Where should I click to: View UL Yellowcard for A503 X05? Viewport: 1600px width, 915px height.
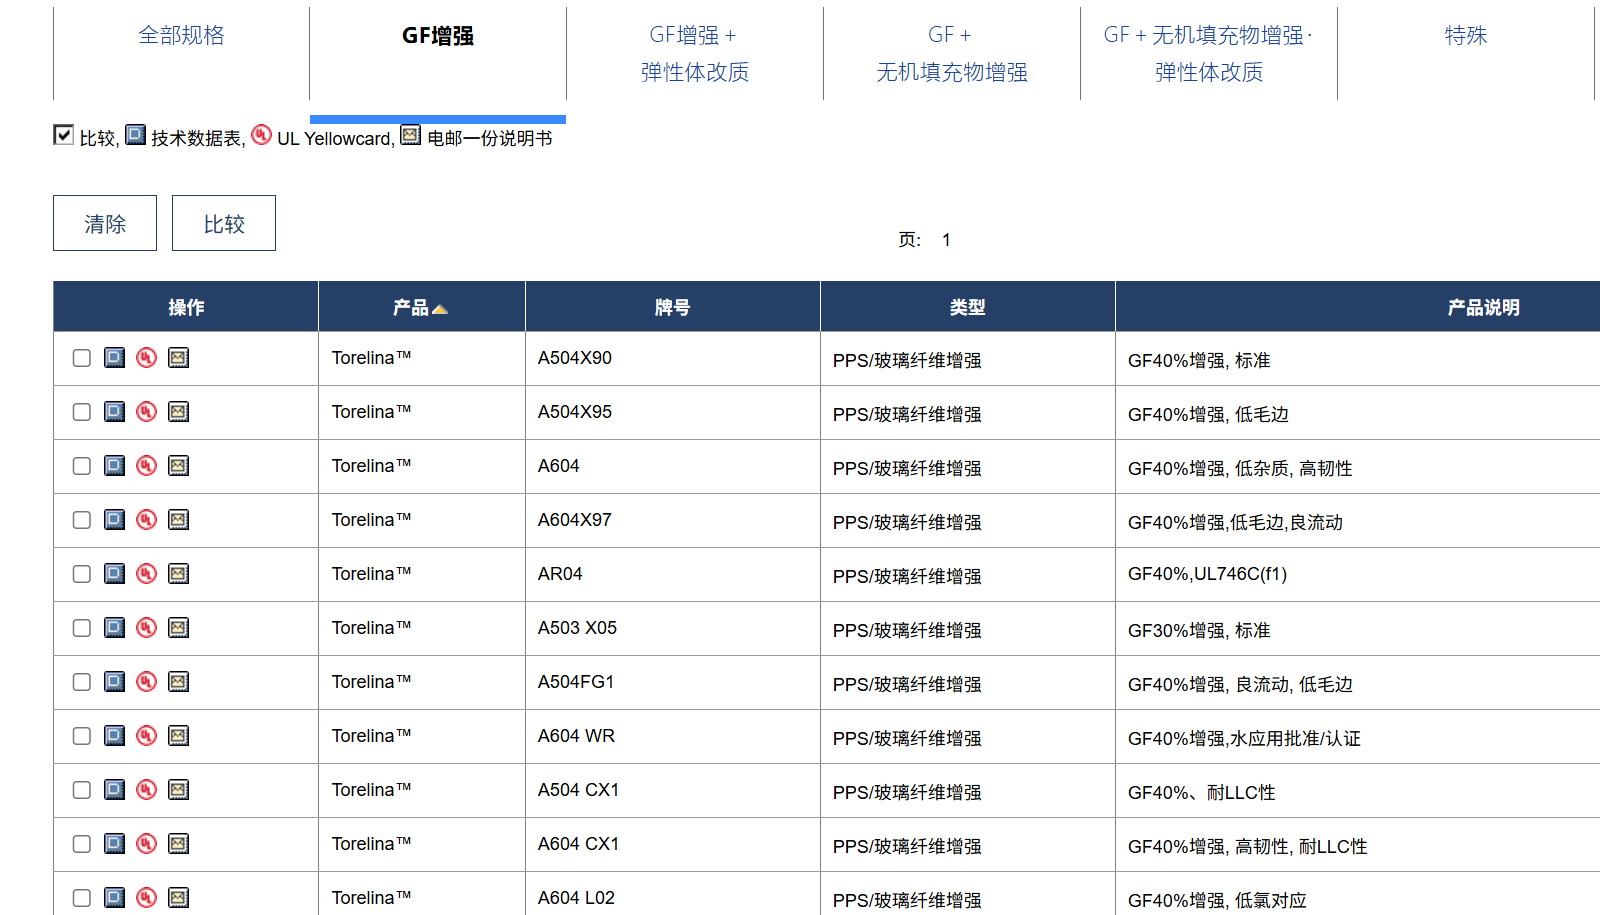pos(147,628)
